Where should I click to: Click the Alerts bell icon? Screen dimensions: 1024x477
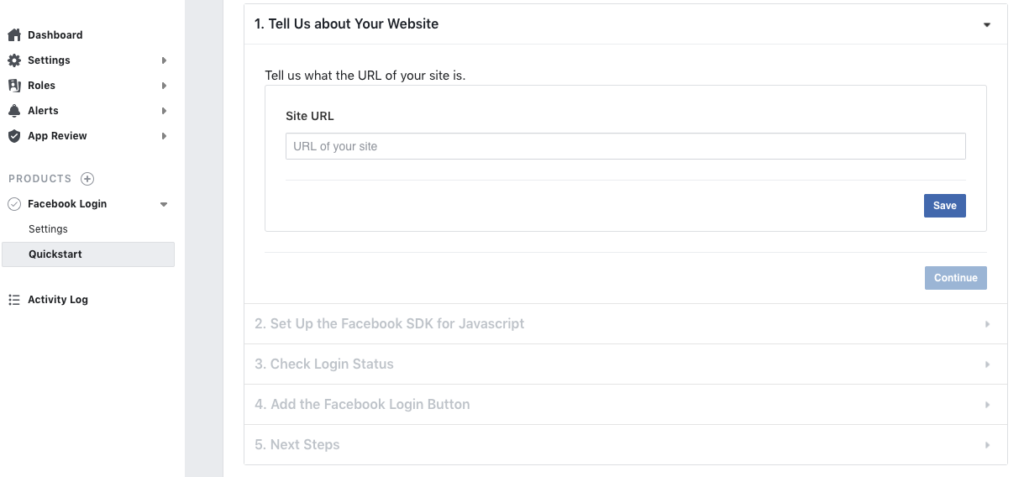coord(14,110)
